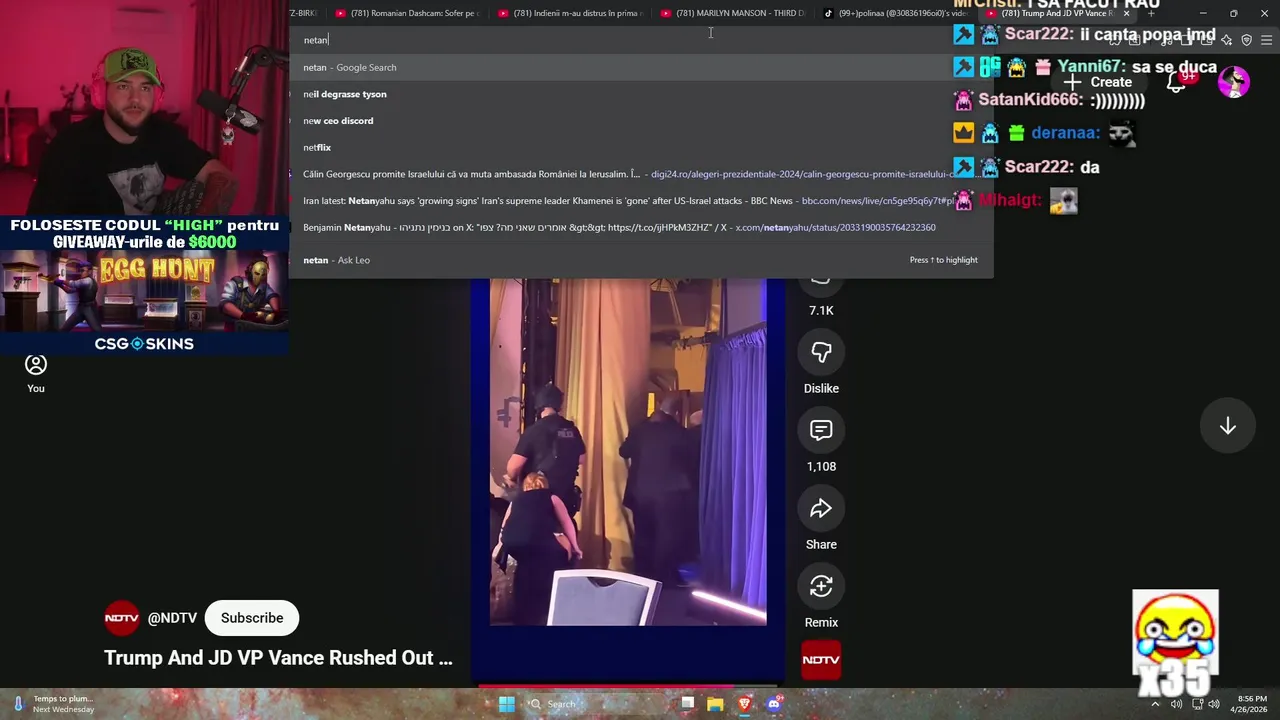Screen dimensions: 1280x720
Task: Select the 'neil degrasse tyson' suggestion
Action: coord(641,94)
